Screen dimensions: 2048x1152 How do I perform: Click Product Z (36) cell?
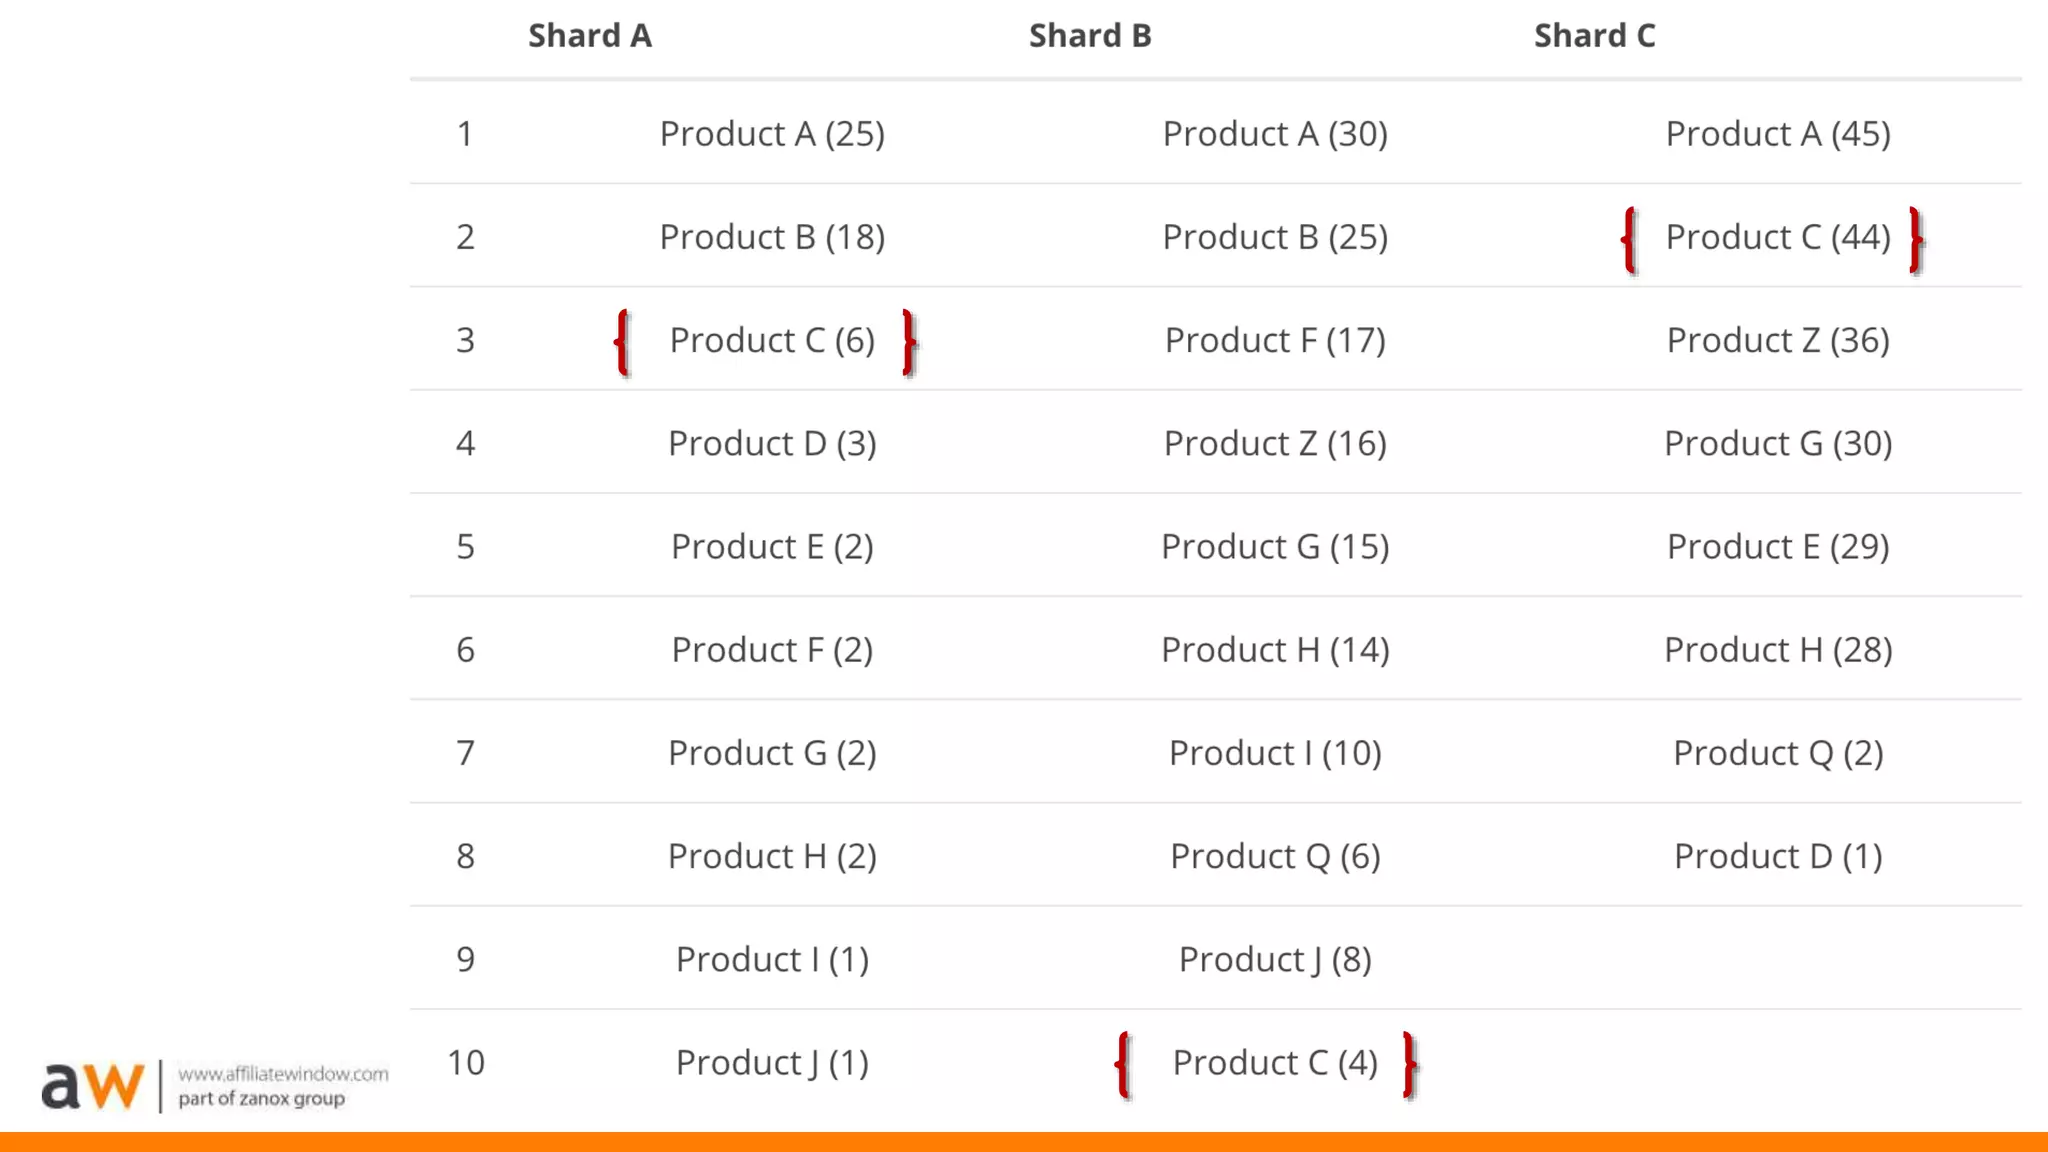(1777, 340)
